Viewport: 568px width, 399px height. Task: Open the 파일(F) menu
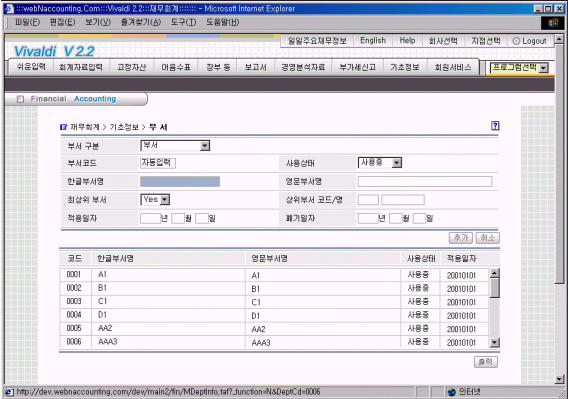[x=27, y=22]
